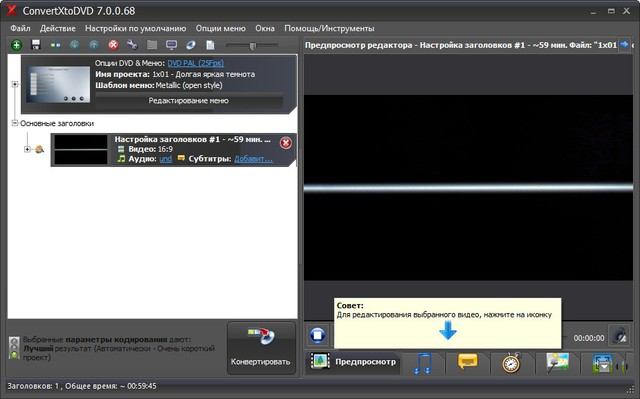The height and width of the screenshot is (399, 640).
Task: Stop playback with the blue stop button
Action: coord(318,335)
